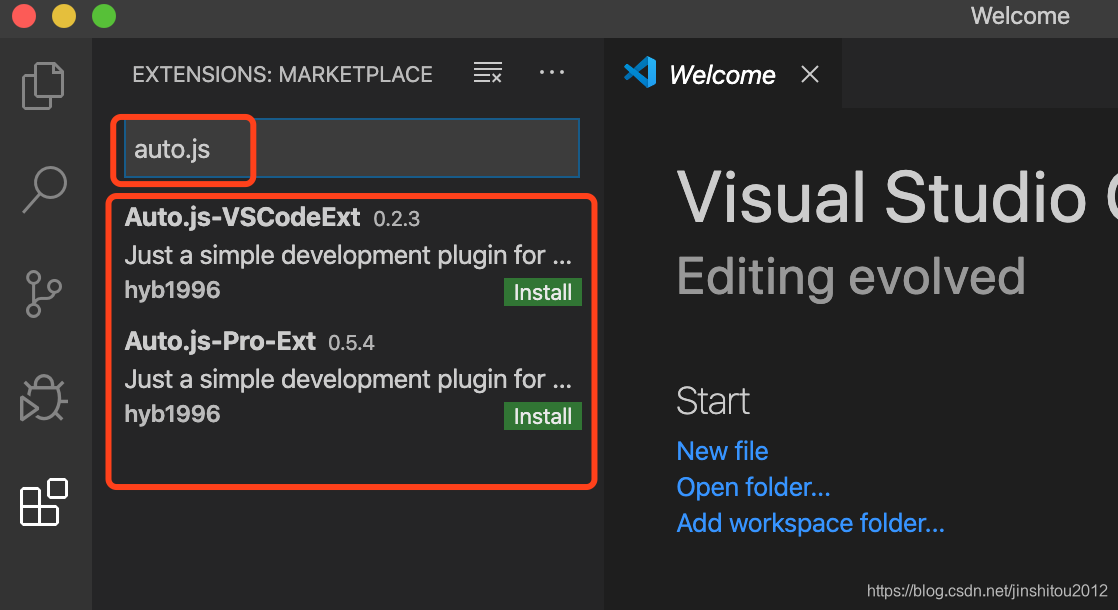Open the extensions More Actions ellipsis

coord(552,73)
